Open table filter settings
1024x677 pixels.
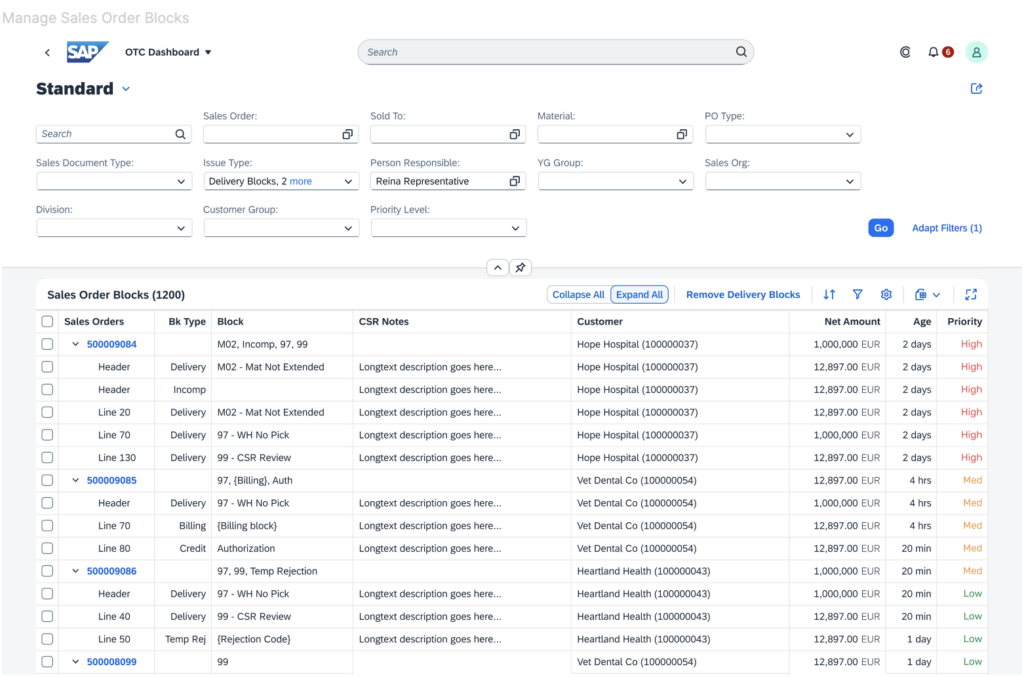coord(857,294)
